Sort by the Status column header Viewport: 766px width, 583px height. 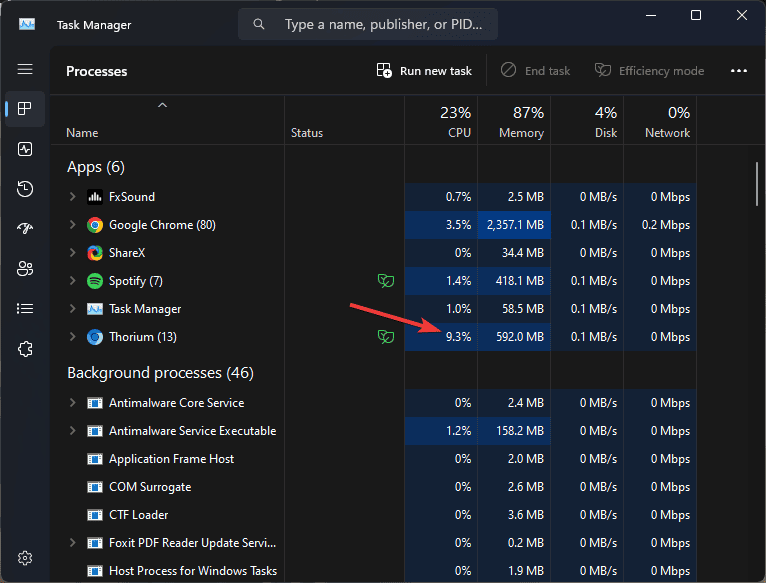pos(344,120)
